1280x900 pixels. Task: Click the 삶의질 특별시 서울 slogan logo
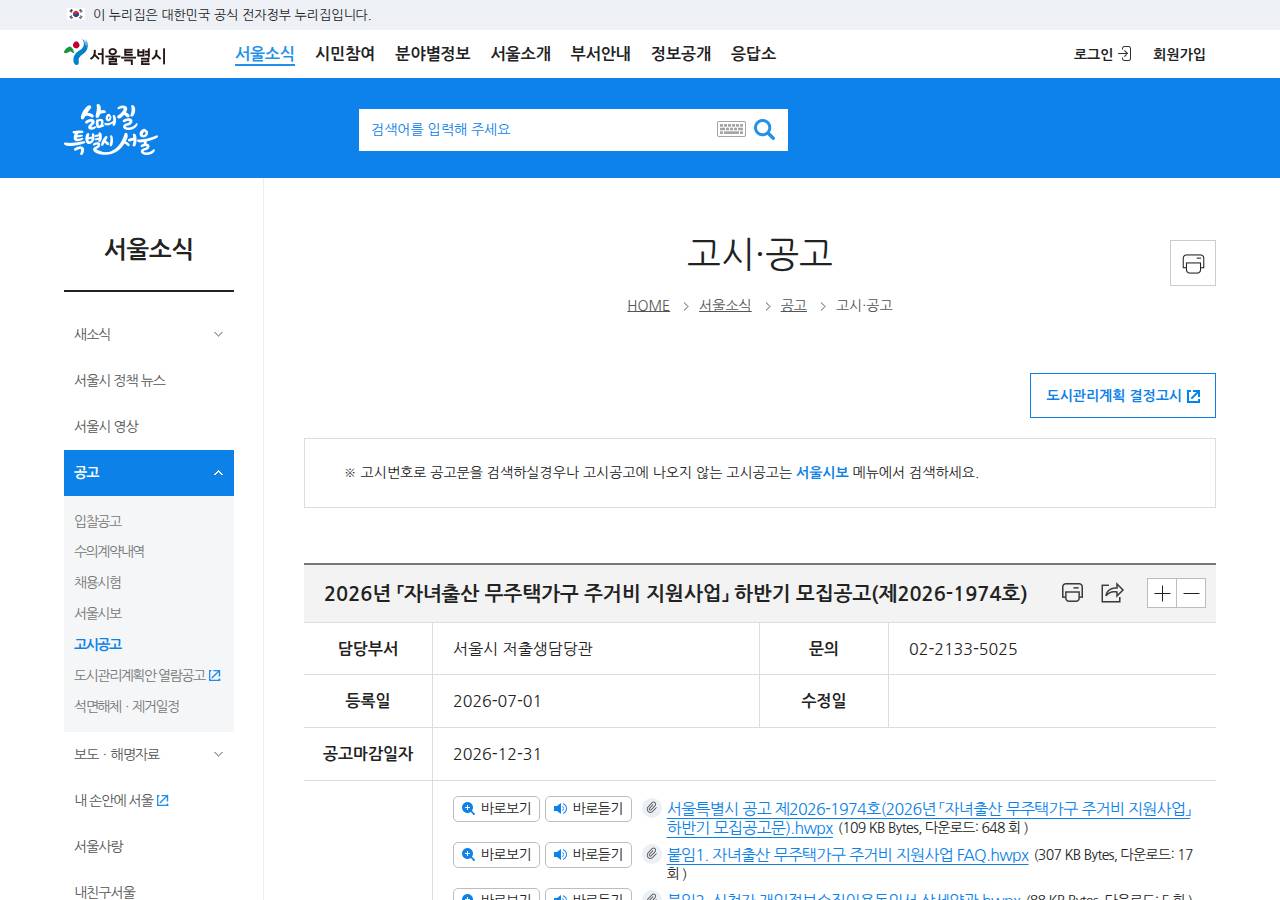pos(110,129)
